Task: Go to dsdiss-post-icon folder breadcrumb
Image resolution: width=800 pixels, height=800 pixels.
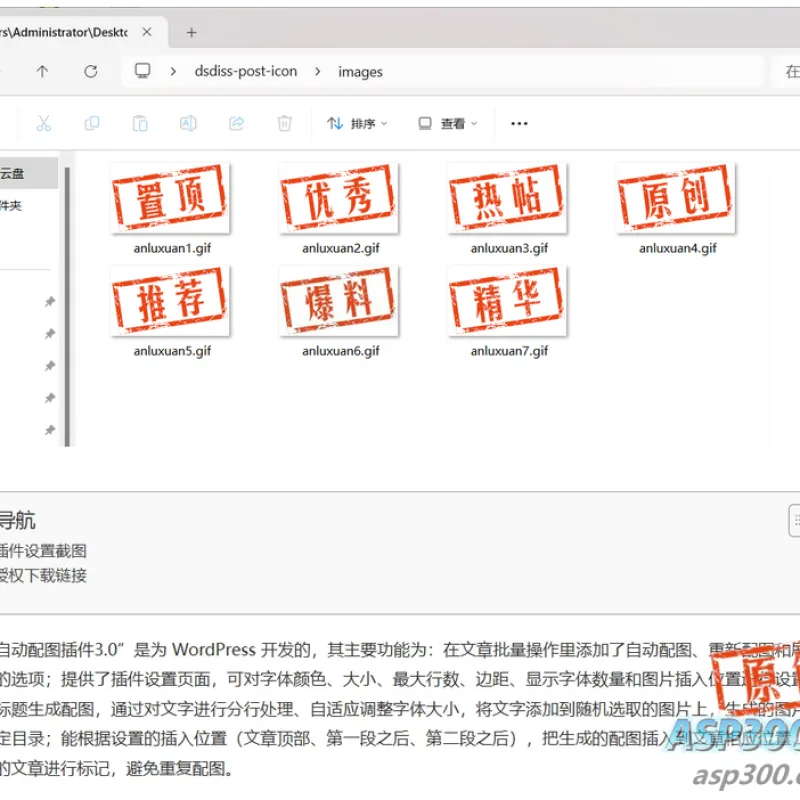Action: (245, 71)
